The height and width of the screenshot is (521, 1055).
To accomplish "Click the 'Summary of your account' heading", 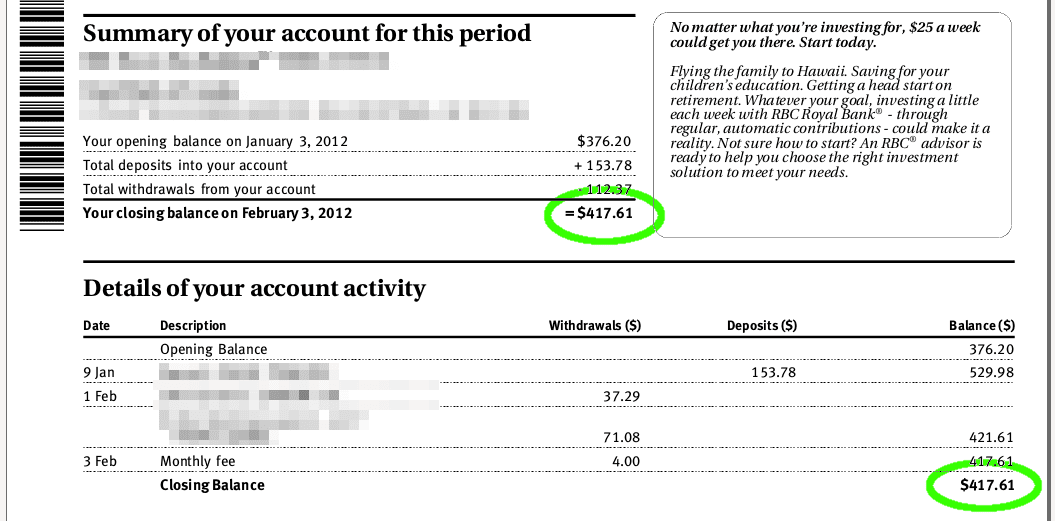I will (x=307, y=33).
